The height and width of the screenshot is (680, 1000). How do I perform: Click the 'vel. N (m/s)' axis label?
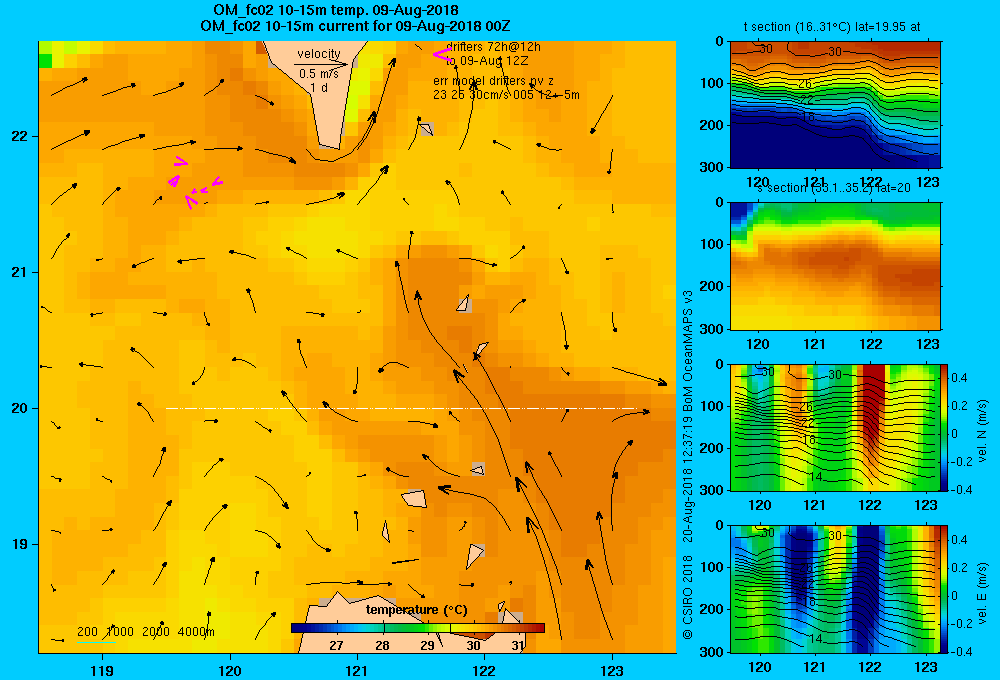pyautogui.click(x=983, y=431)
